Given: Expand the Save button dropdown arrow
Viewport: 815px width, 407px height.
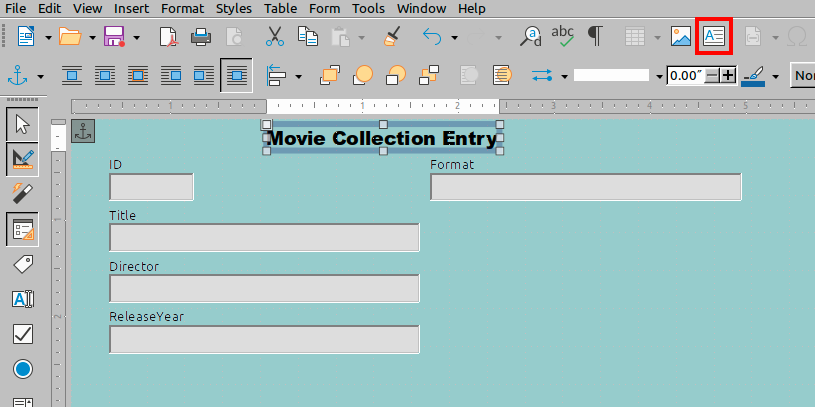Looking at the screenshot, I should (137, 38).
